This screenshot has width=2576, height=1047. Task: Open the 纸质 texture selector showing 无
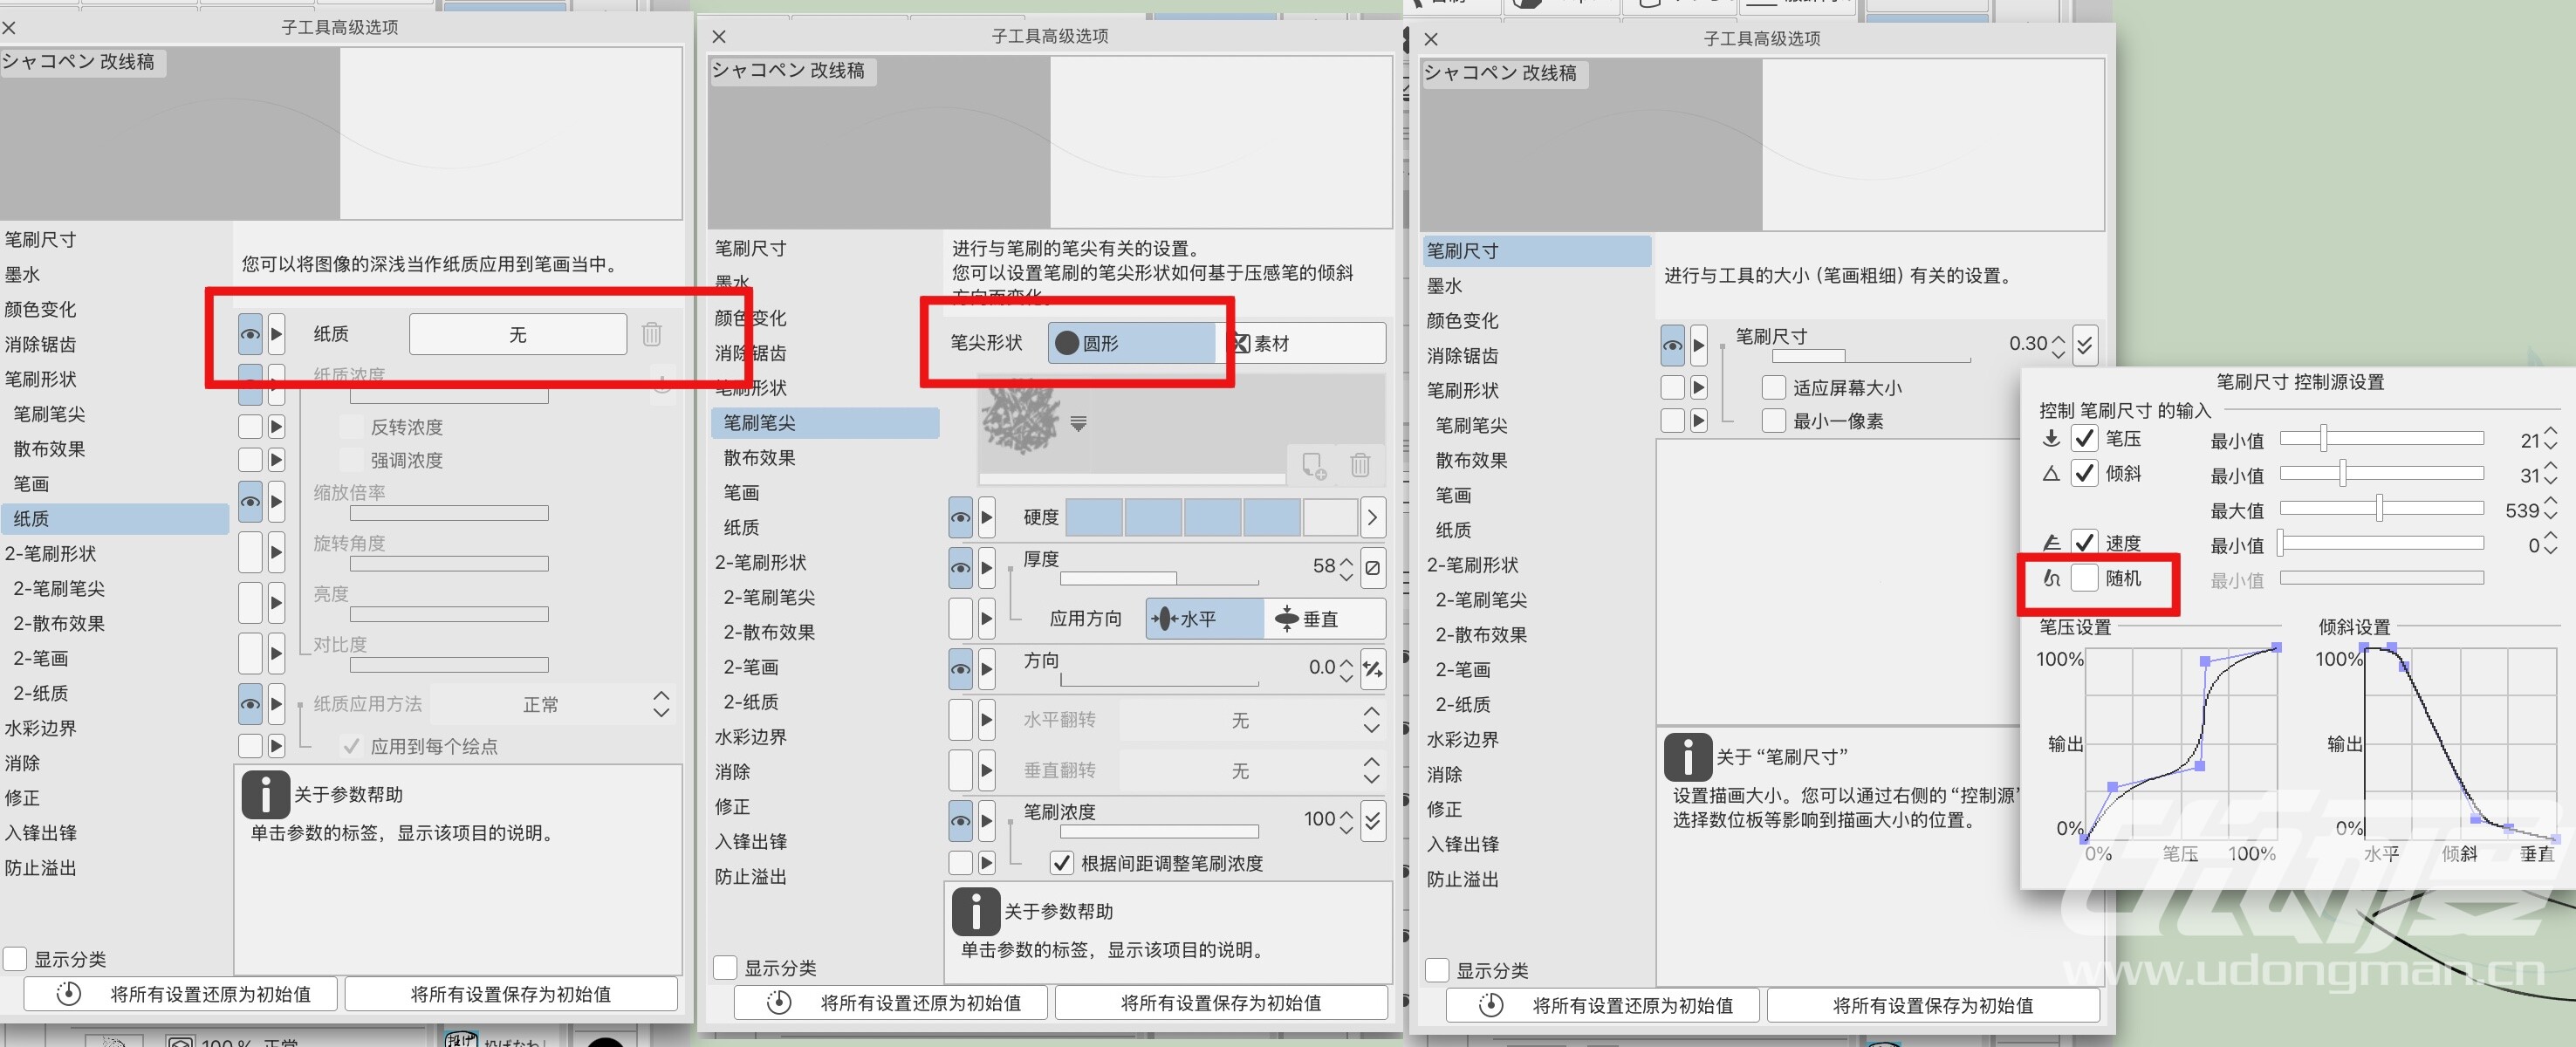pos(518,334)
